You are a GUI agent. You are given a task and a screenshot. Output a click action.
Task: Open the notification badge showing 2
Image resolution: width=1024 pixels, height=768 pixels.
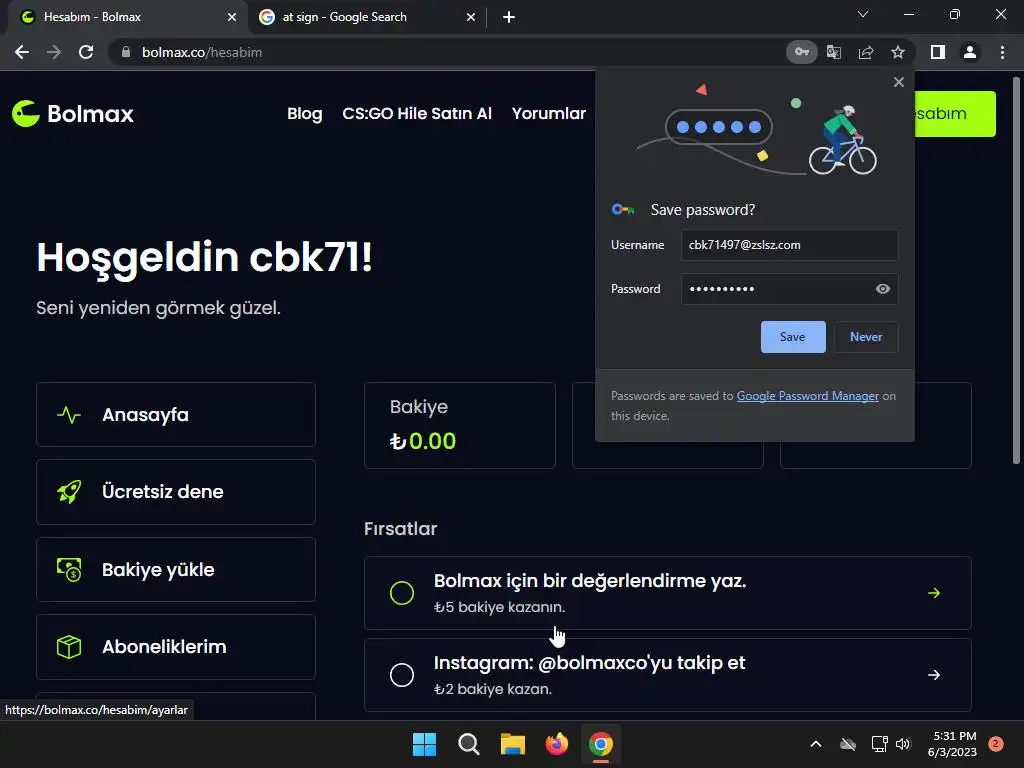pyautogui.click(x=996, y=744)
